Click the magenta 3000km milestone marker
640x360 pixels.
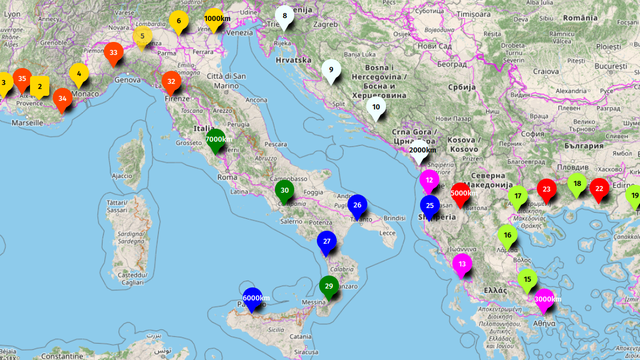pos(544,301)
